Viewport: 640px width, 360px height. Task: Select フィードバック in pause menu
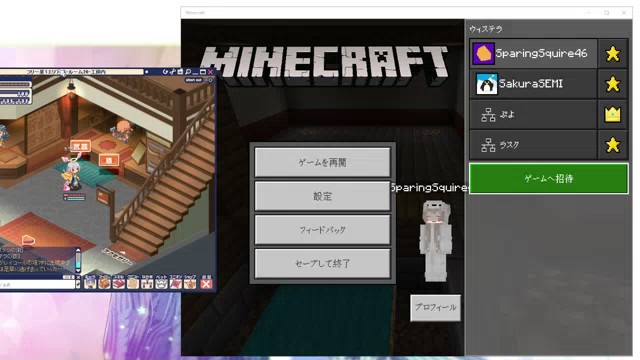coord(322,230)
